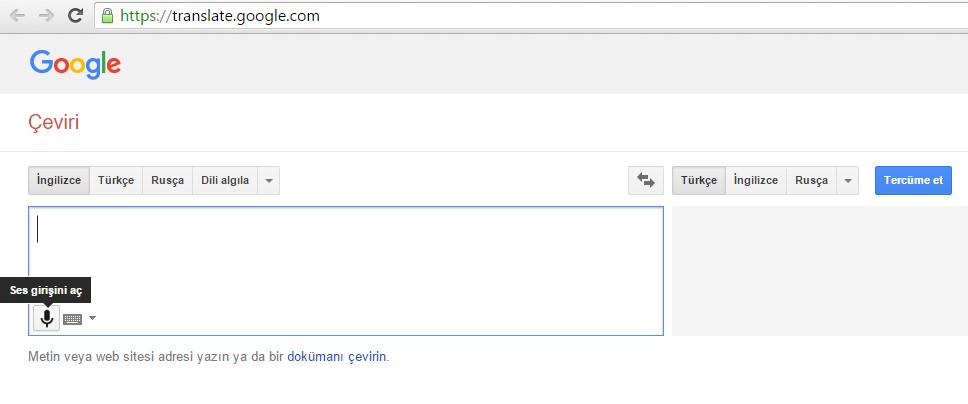Go to Google logo homepage
This screenshot has height=404, width=968.
point(75,64)
